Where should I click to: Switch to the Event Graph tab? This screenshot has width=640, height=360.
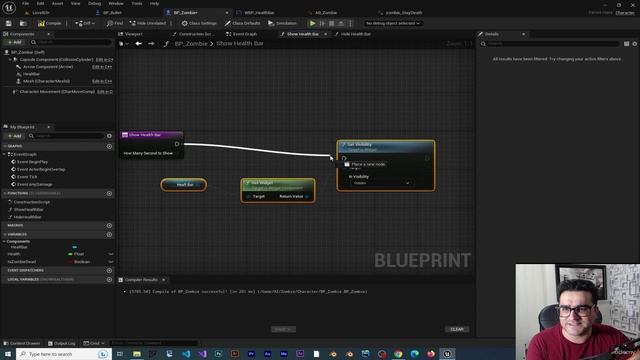pos(244,34)
